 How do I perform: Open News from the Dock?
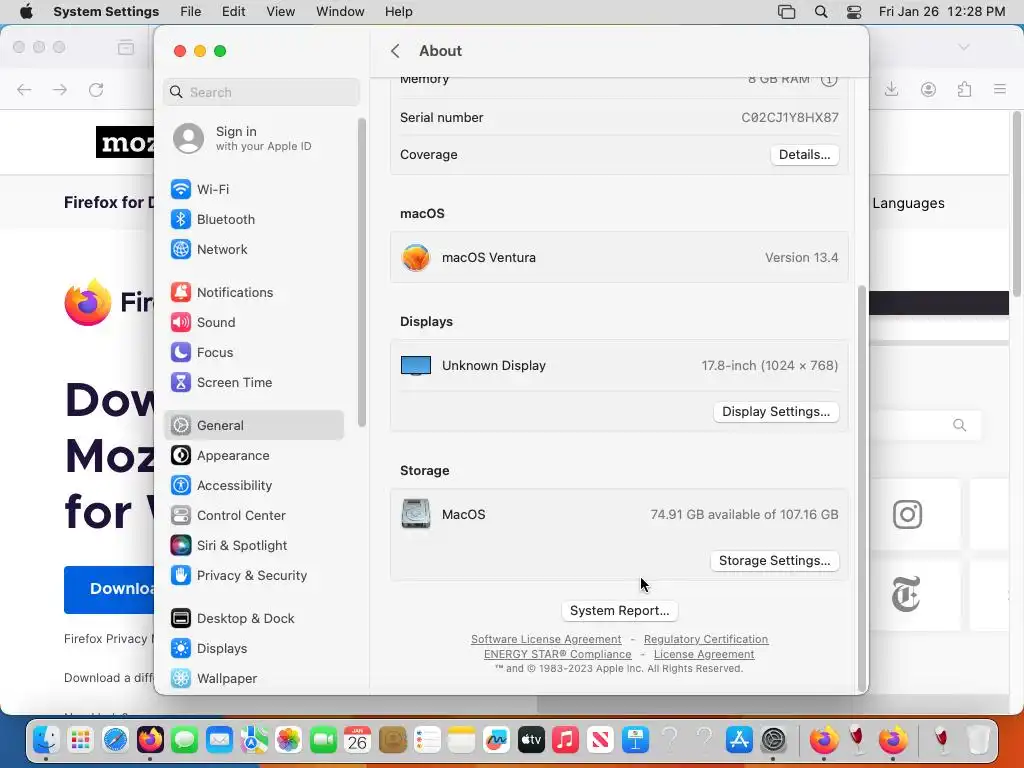click(600, 740)
